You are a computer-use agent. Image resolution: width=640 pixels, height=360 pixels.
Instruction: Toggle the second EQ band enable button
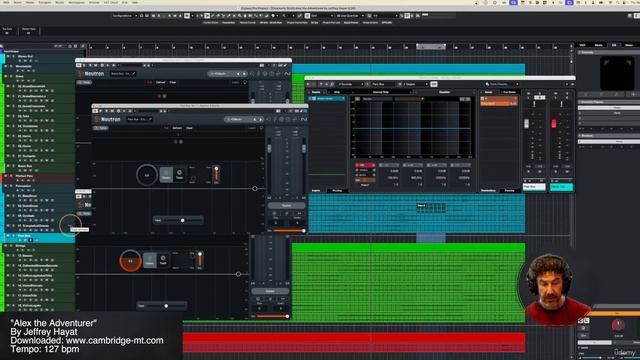point(389,165)
